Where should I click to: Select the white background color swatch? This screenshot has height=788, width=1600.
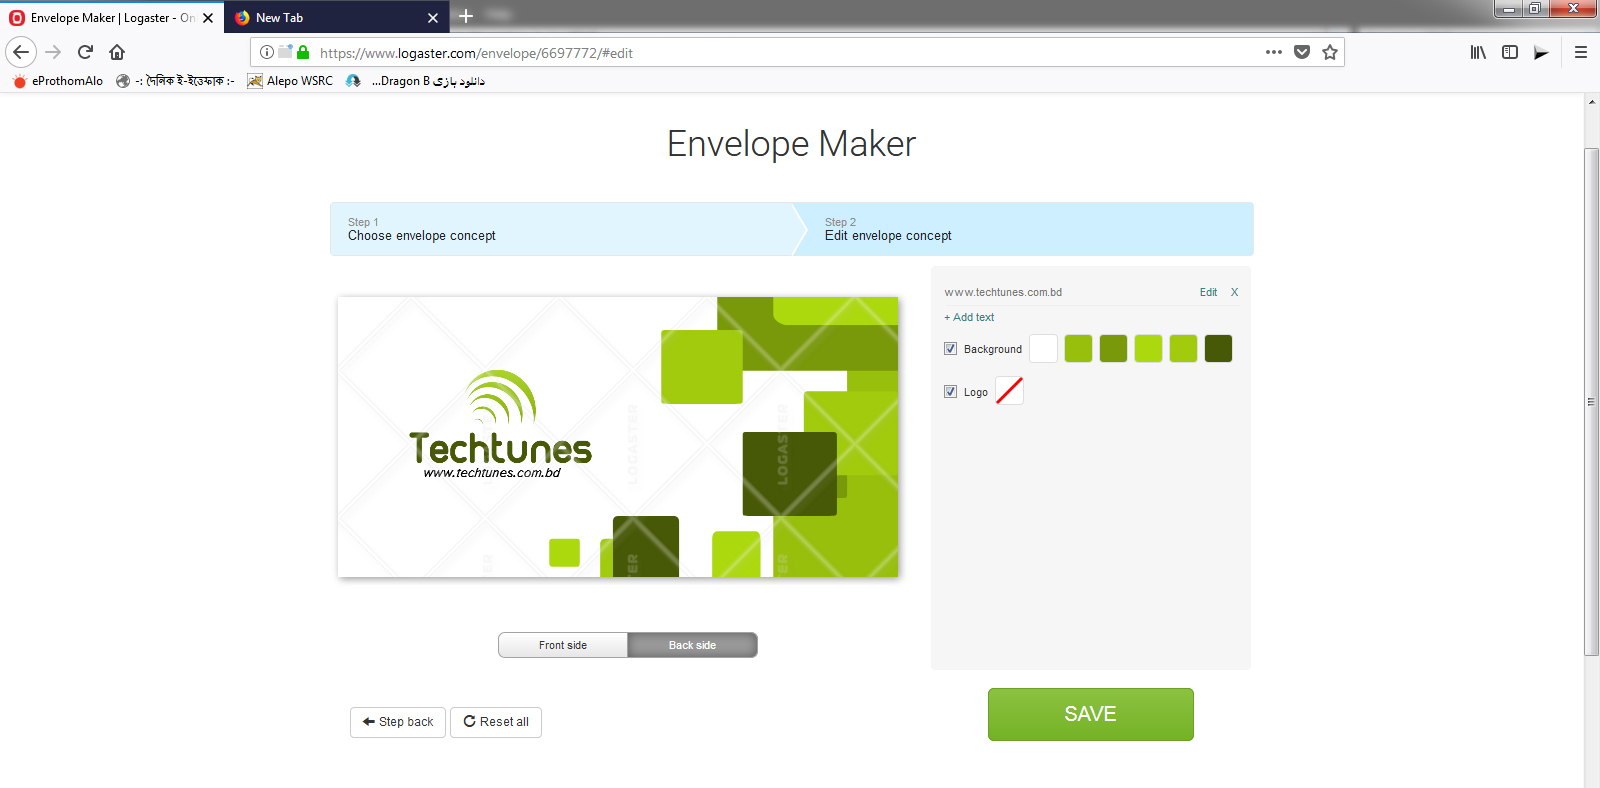pos(1043,348)
